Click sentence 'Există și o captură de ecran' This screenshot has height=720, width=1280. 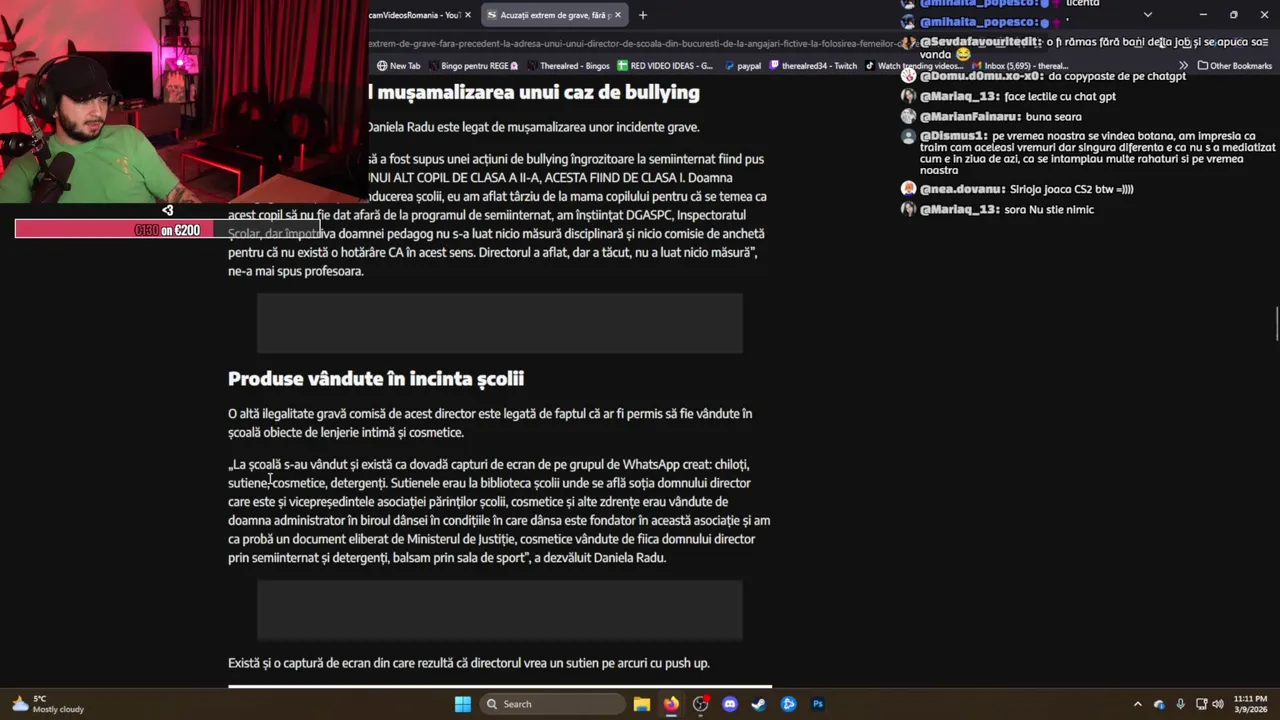pos(469,663)
